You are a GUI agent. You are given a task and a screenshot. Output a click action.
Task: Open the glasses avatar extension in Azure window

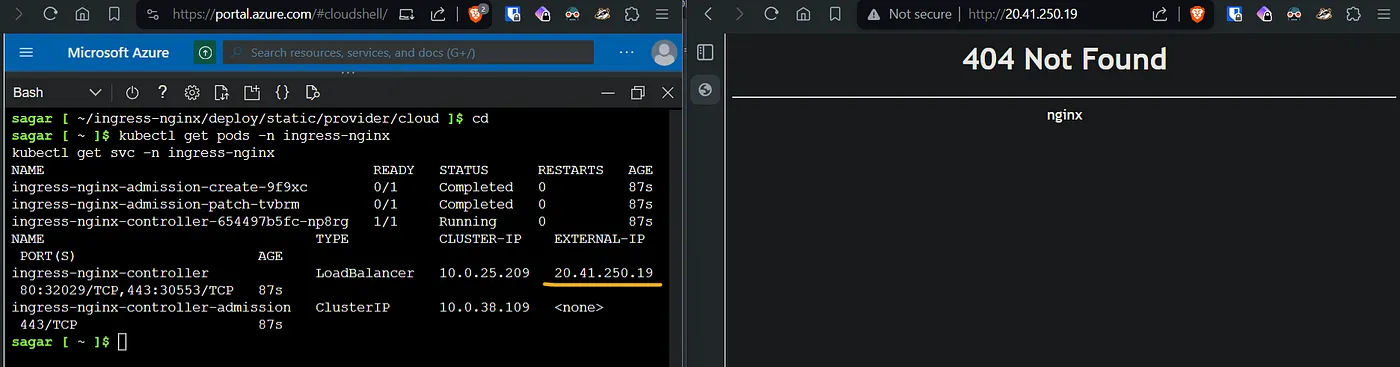pyautogui.click(x=572, y=15)
